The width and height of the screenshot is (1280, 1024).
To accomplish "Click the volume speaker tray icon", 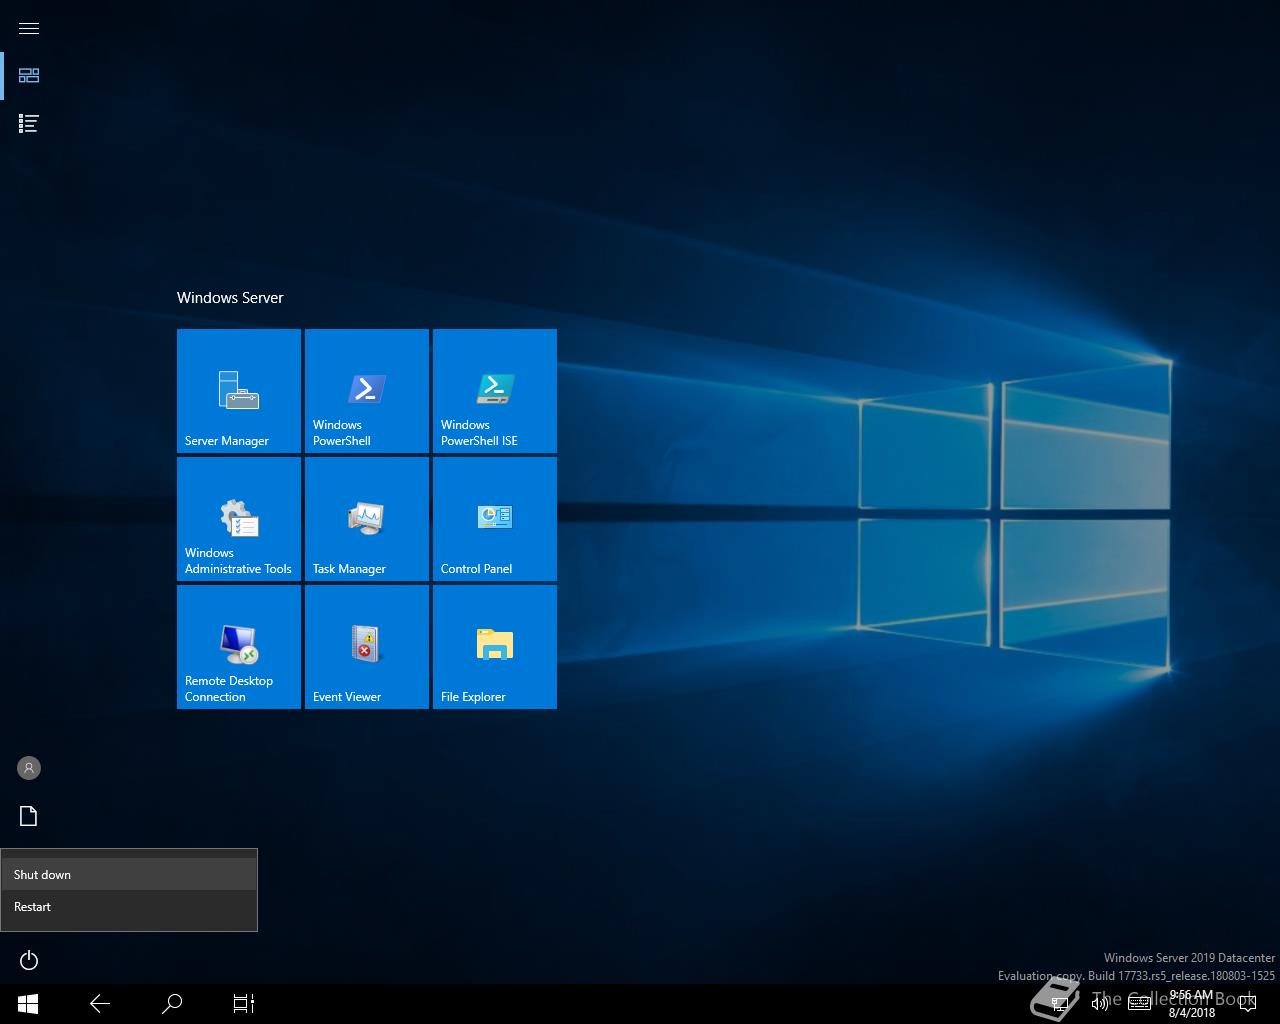I will pyautogui.click(x=1100, y=1003).
